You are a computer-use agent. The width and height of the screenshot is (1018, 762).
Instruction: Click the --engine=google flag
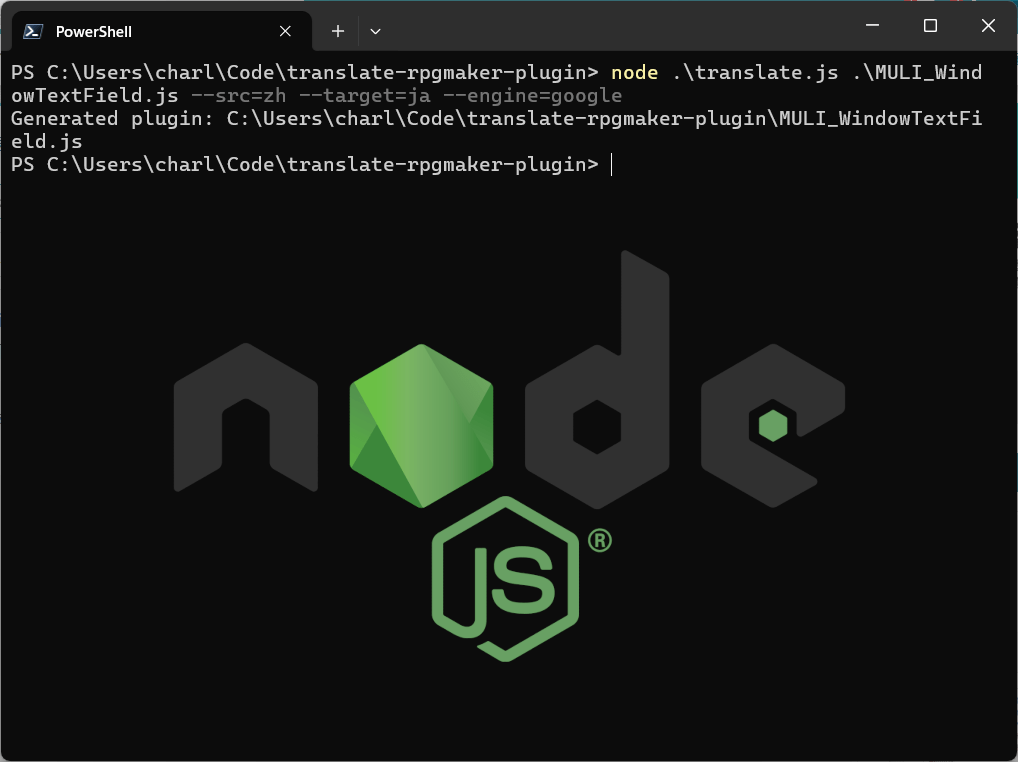(532, 96)
